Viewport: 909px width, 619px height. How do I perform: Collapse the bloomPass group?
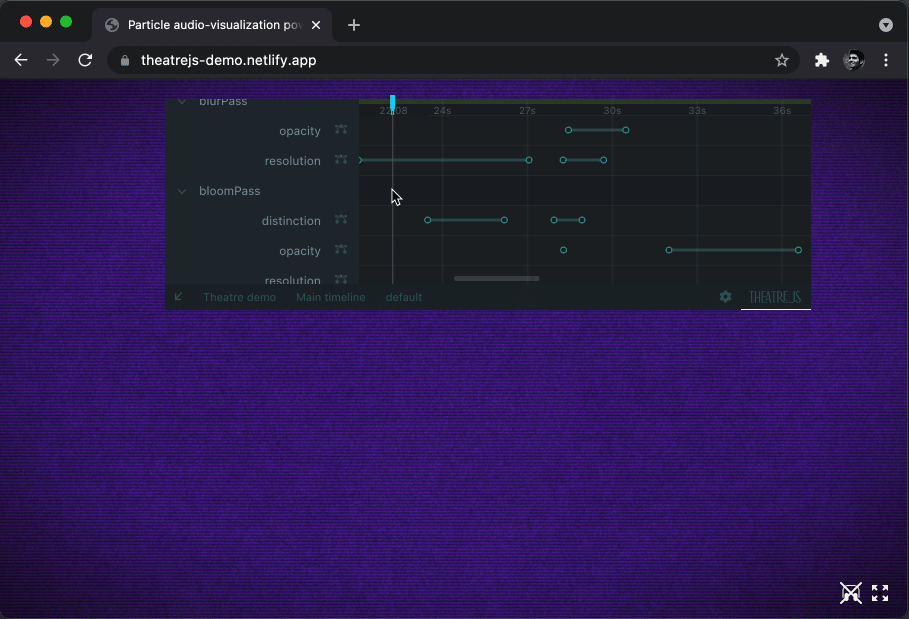(182, 191)
